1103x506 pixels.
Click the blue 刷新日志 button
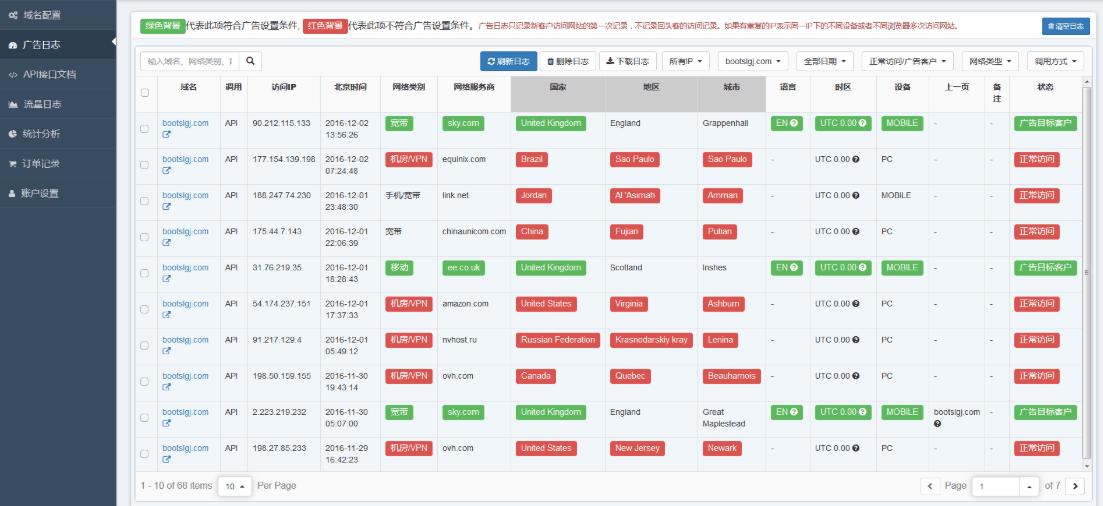(x=508, y=61)
